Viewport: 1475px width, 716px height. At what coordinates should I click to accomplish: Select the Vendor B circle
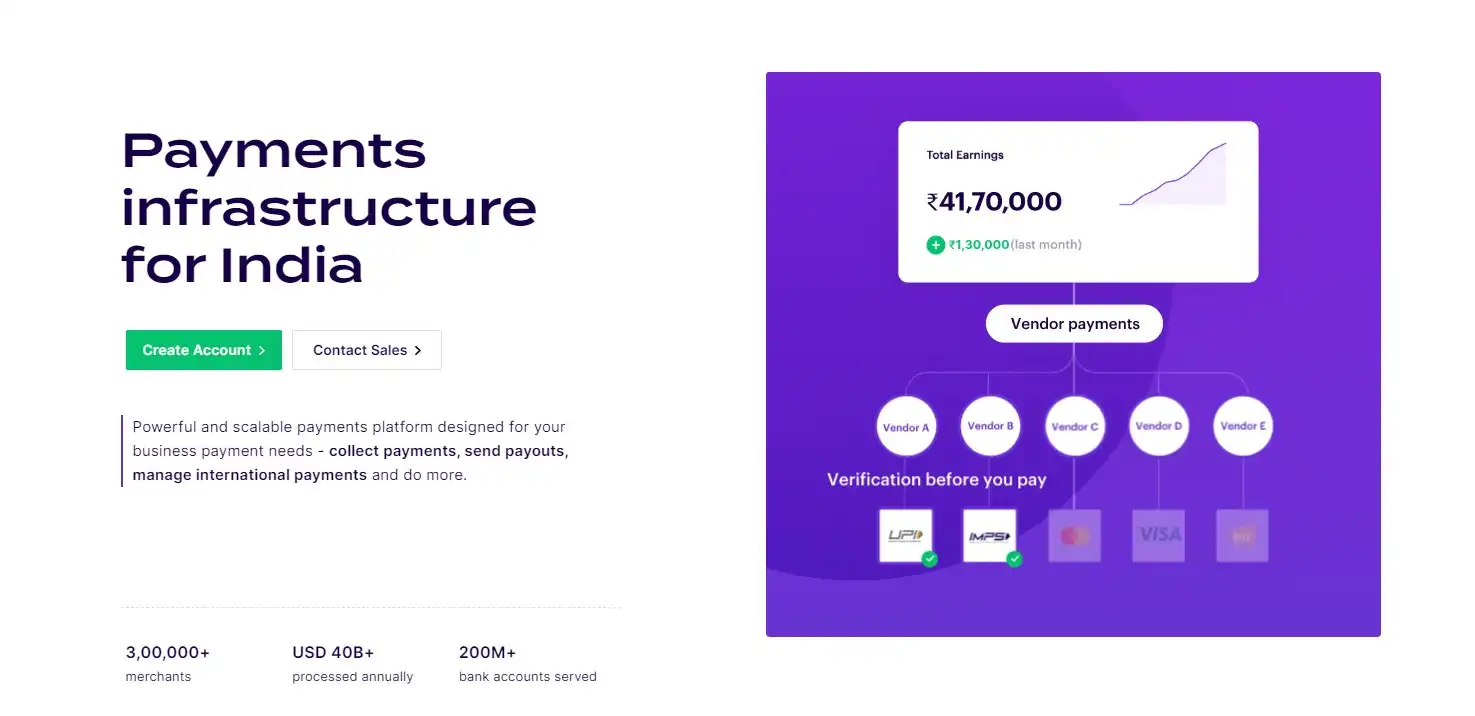click(x=990, y=427)
